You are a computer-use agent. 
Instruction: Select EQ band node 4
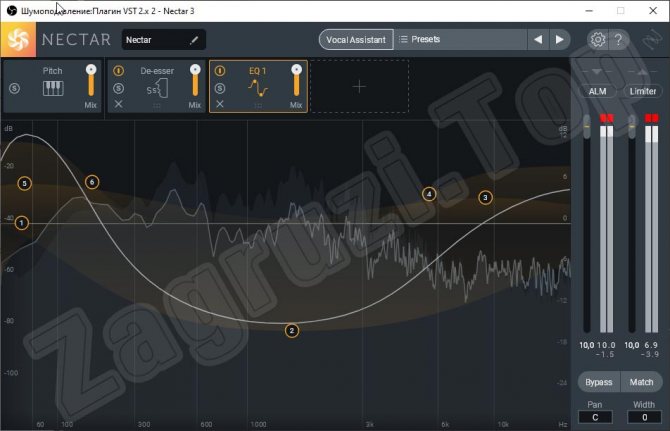[429, 194]
